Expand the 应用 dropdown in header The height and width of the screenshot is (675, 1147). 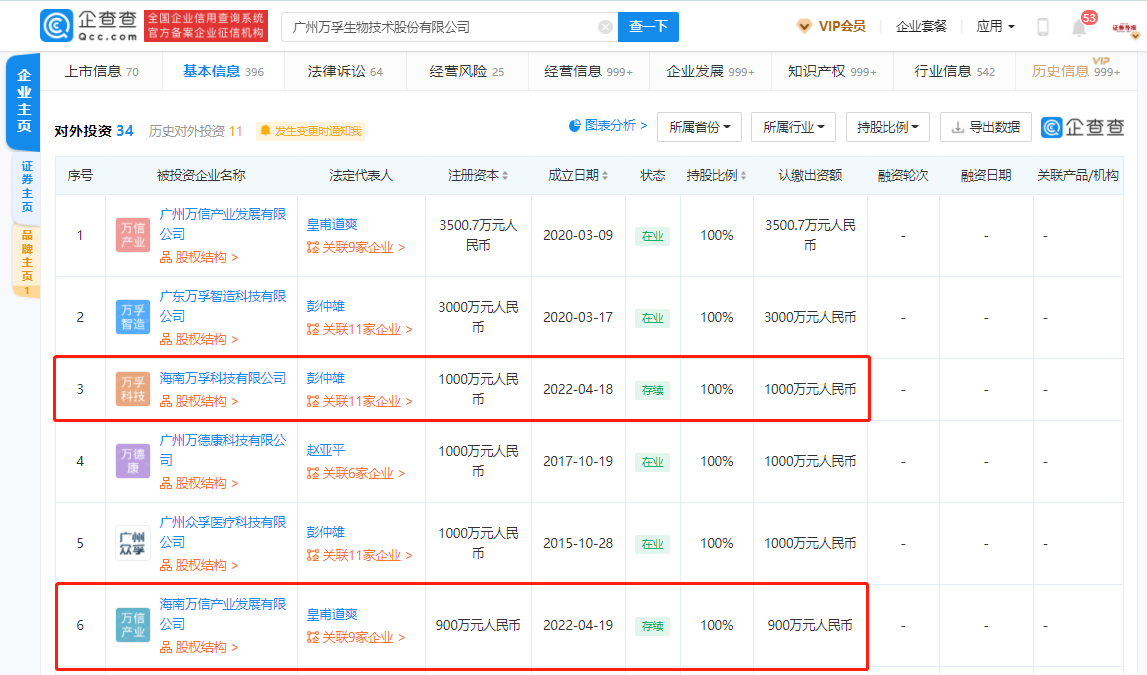pos(996,26)
